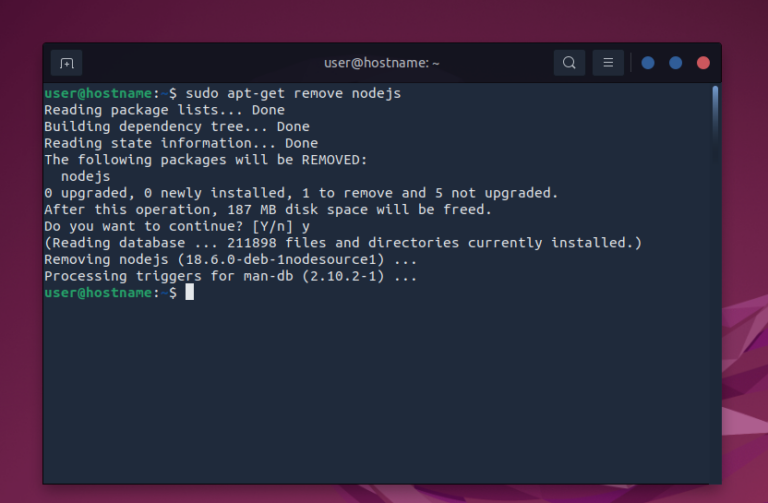
Task: Minimize the terminal window
Action: (648, 63)
